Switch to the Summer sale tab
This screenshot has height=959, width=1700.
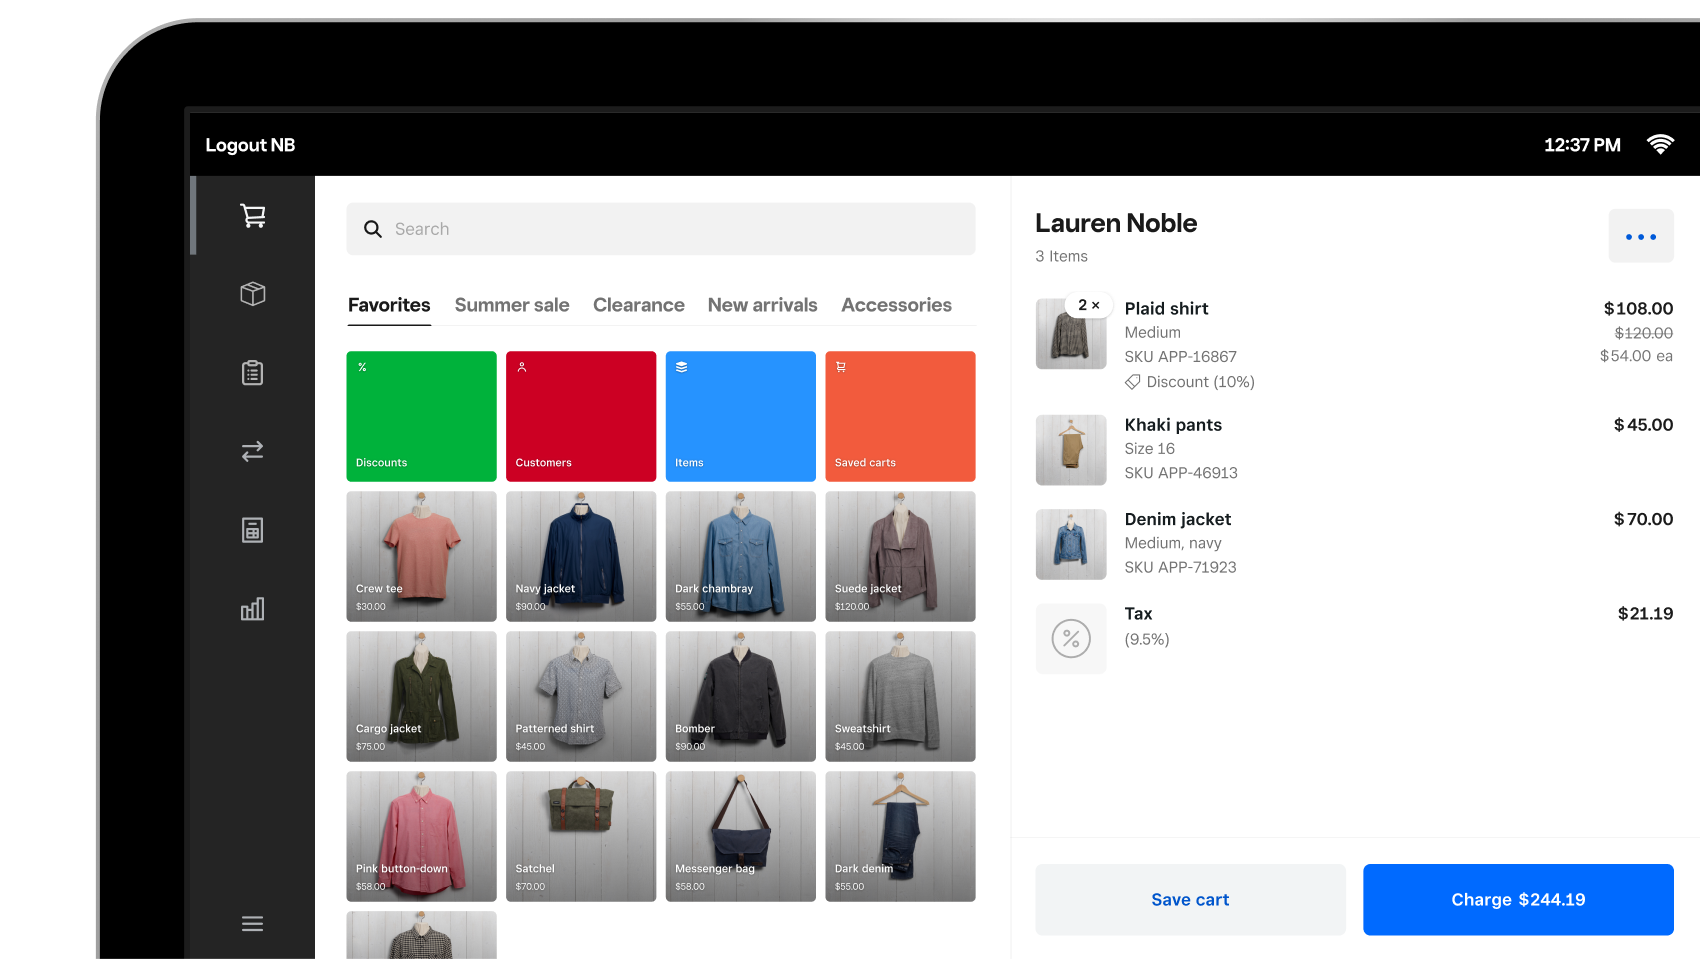pos(512,305)
